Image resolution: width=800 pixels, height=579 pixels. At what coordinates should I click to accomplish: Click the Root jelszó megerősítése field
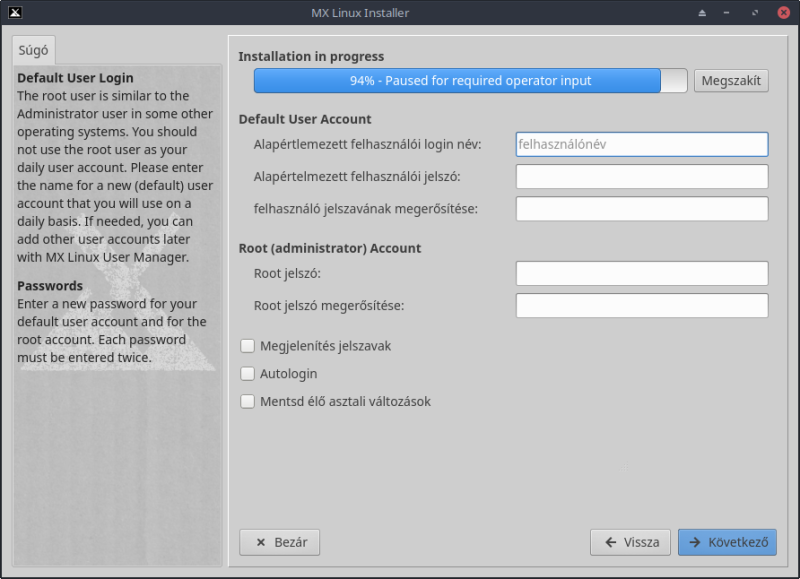[642, 306]
